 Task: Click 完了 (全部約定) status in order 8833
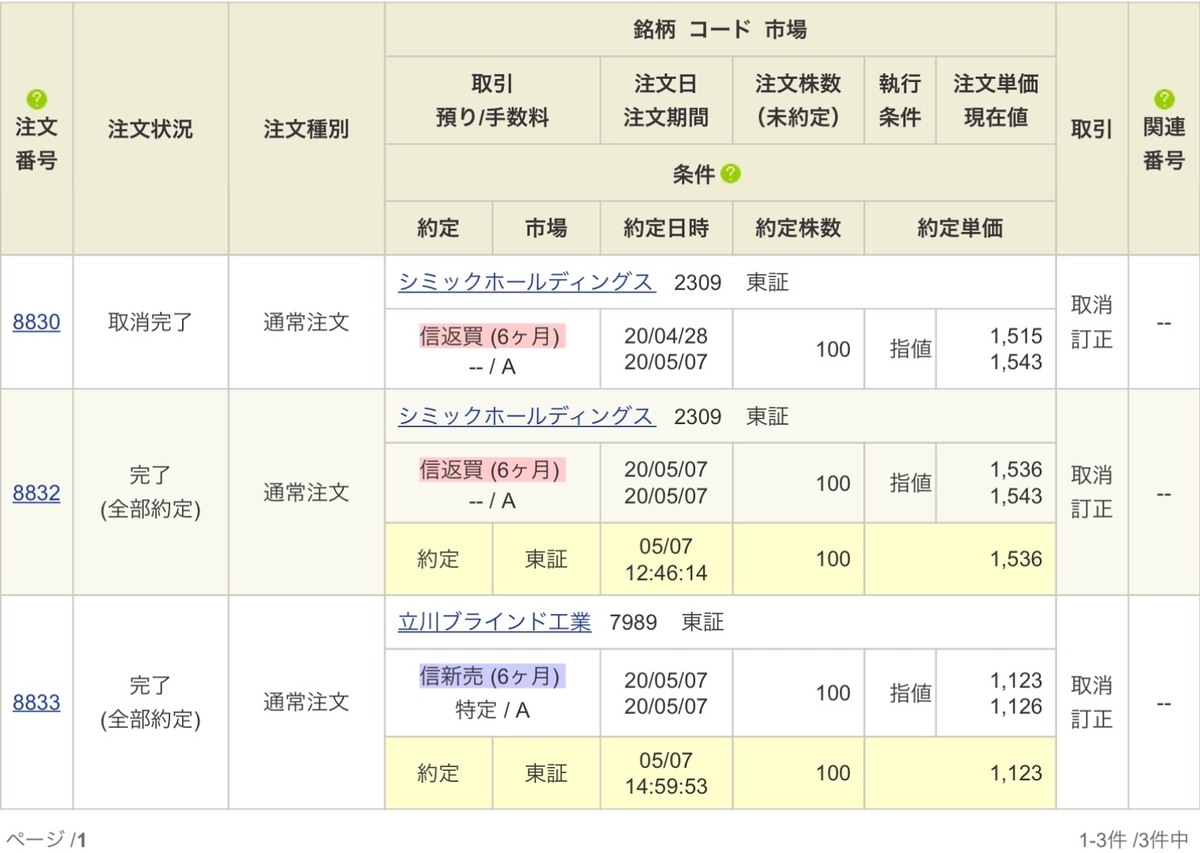pos(151,703)
